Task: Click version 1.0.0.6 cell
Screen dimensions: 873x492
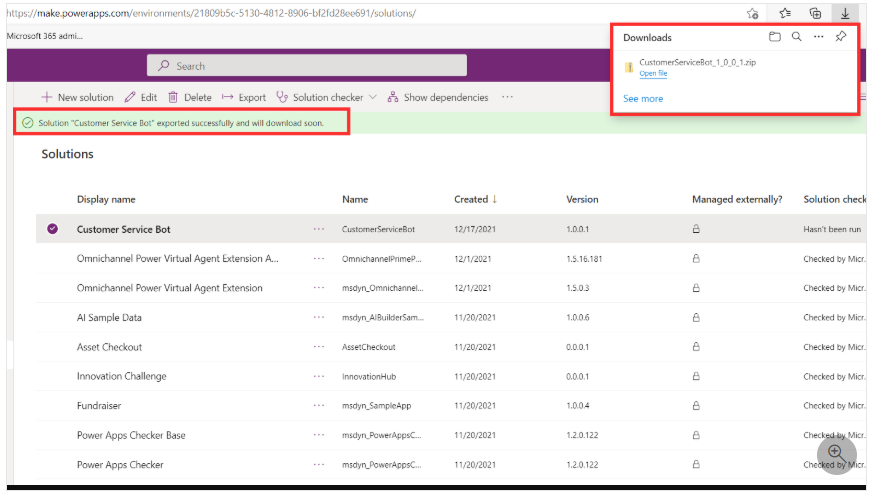Action: (577, 318)
